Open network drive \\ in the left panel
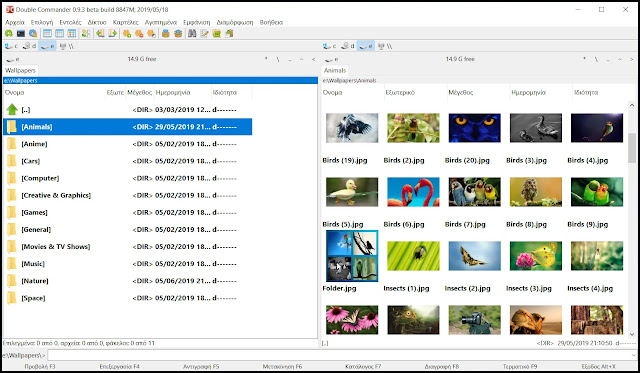Viewport: 640px width, 373px height. point(67,46)
